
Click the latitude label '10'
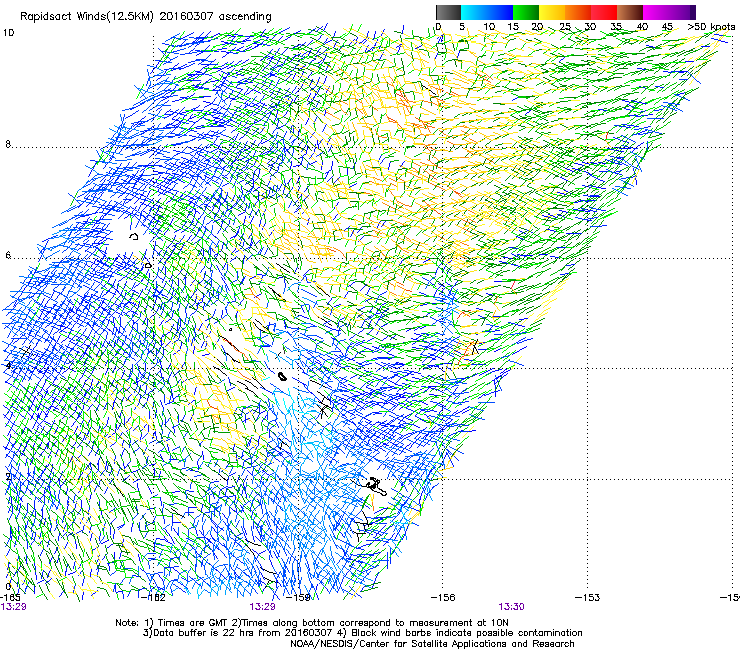pos(8,33)
